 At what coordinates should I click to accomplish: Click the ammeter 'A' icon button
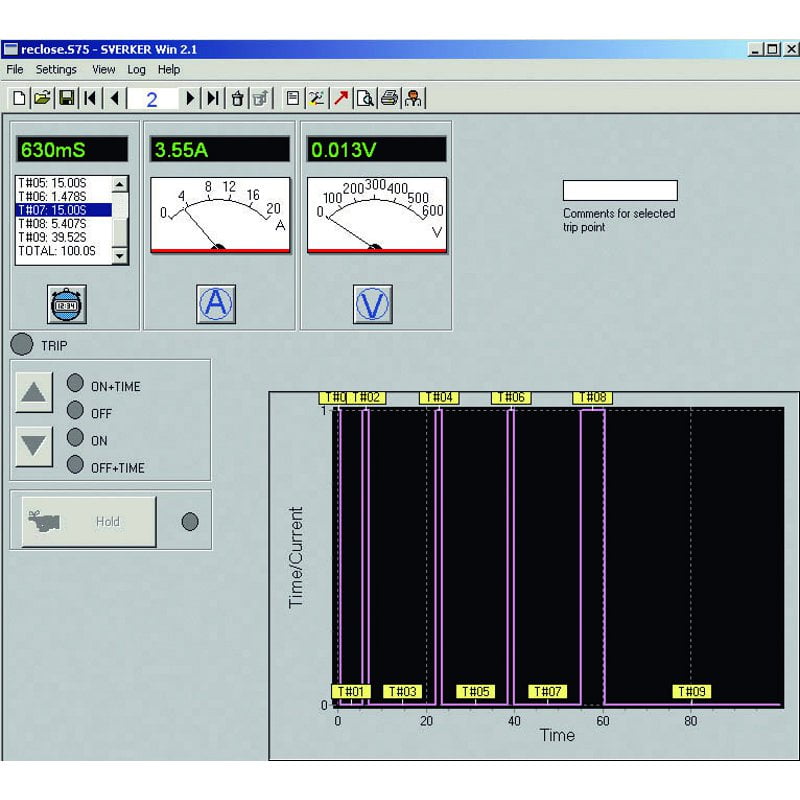[x=216, y=303]
